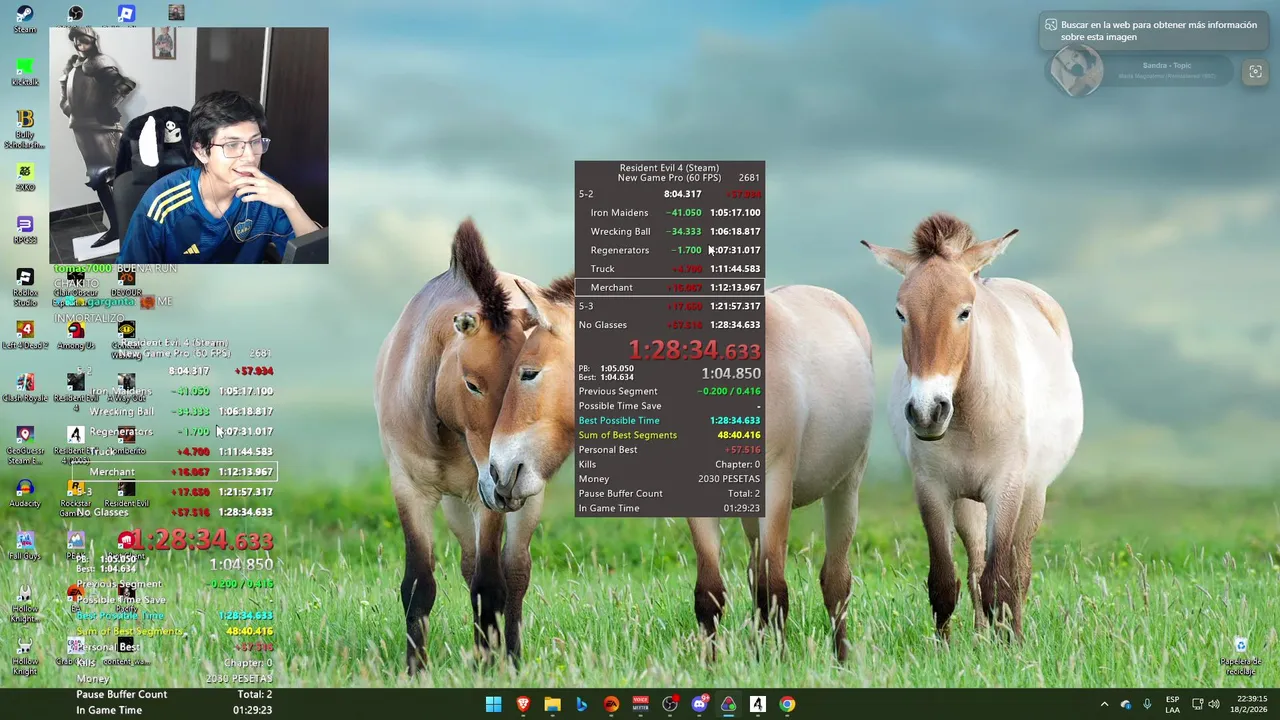Open GeoGuessr Steam desktop shortcut
The image size is (1280, 720).
25,445
